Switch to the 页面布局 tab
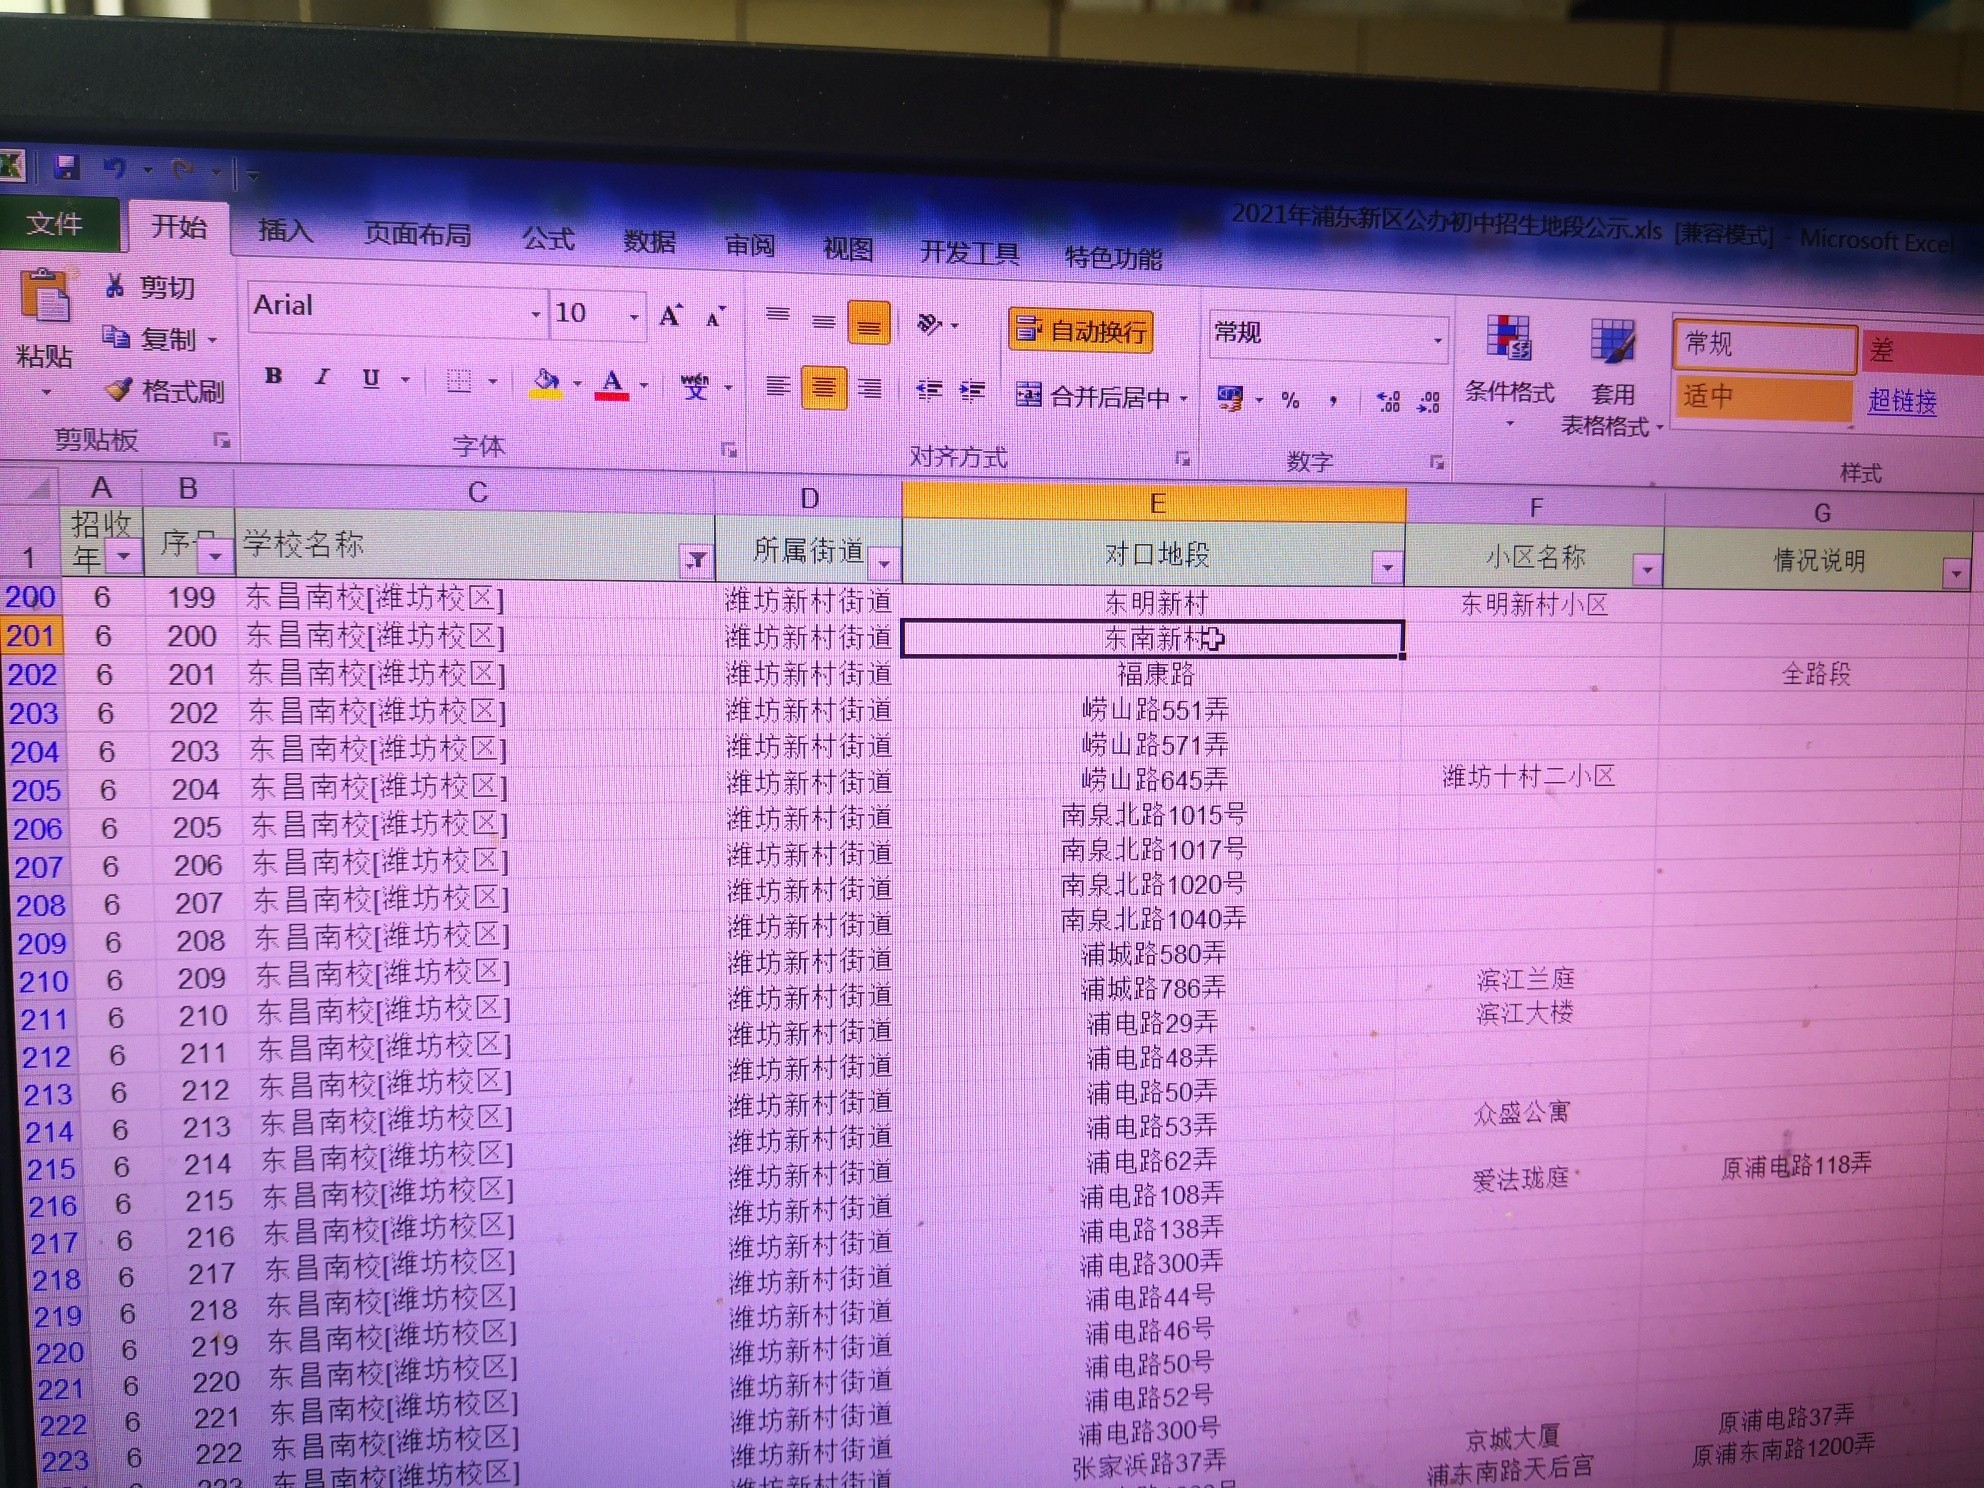Image resolution: width=1984 pixels, height=1488 pixels. click(417, 234)
